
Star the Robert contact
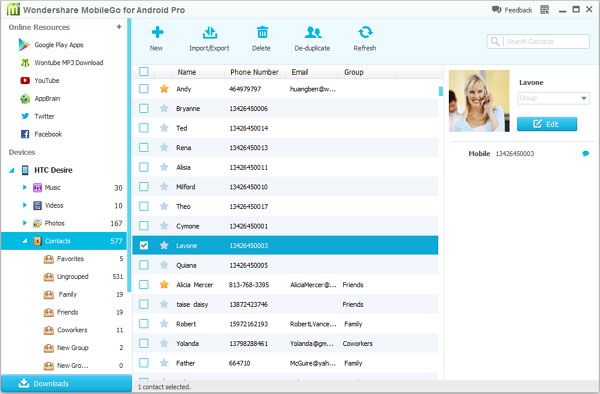164,324
